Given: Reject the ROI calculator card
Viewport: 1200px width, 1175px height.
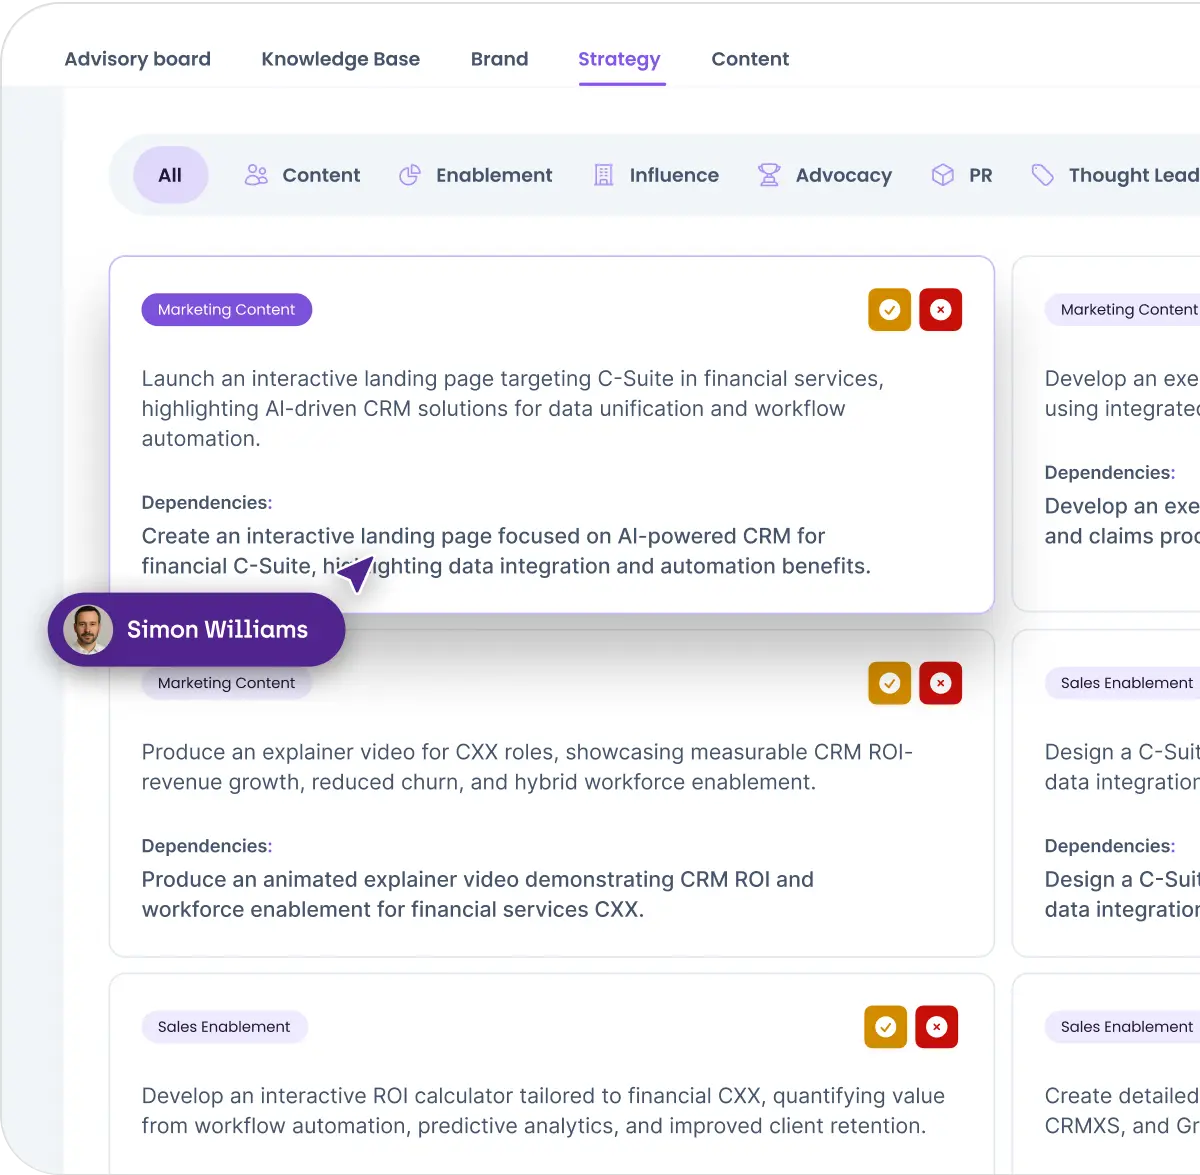Looking at the screenshot, I should click(936, 1027).
